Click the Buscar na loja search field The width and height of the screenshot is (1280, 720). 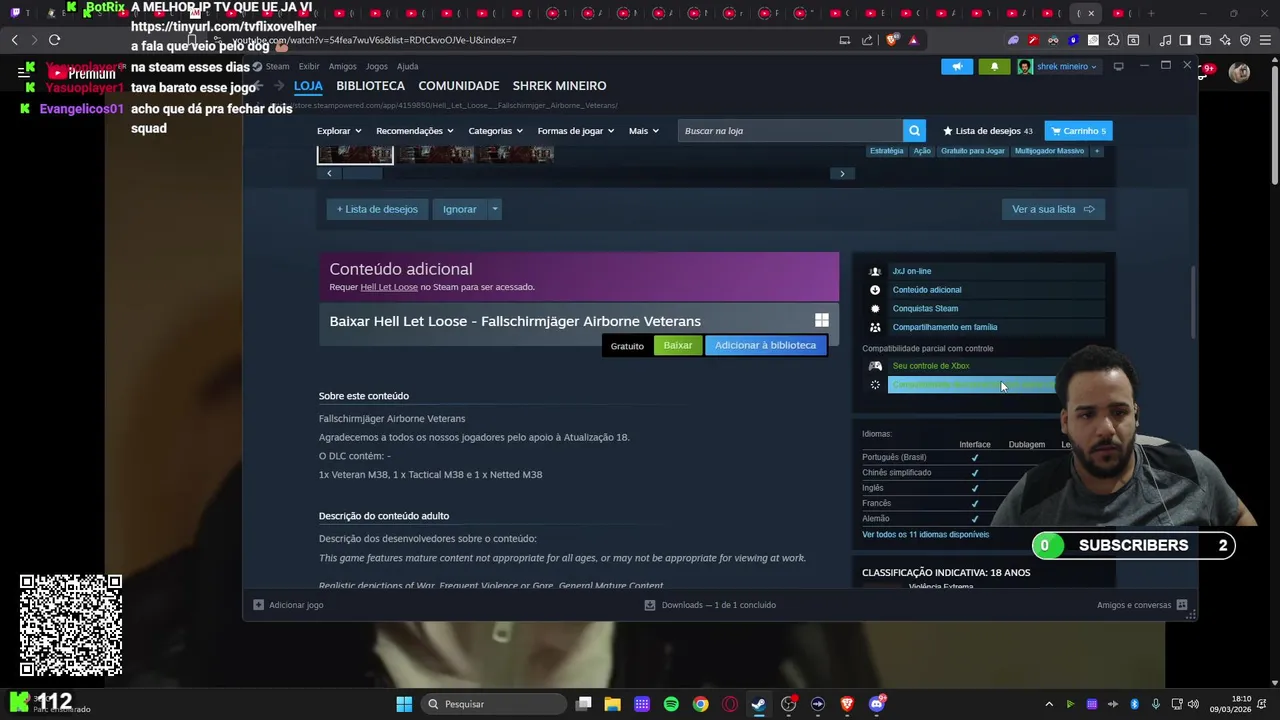[x=790, y=131]
